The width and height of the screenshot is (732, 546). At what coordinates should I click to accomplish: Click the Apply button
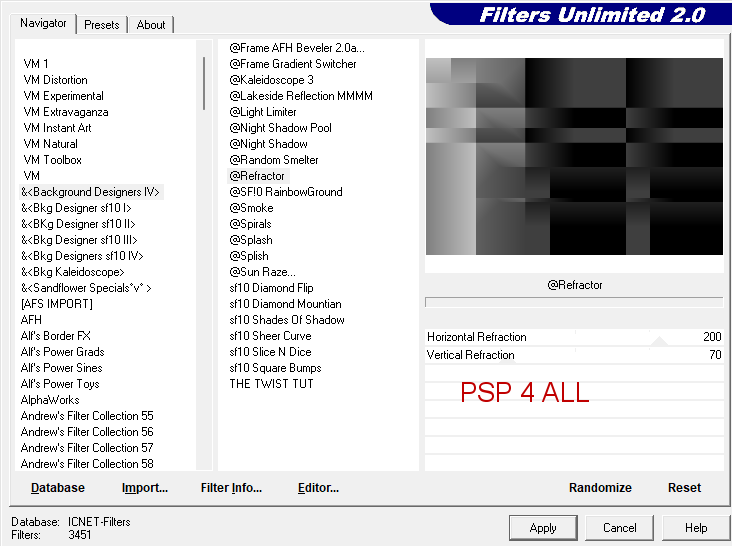point(543,527)
